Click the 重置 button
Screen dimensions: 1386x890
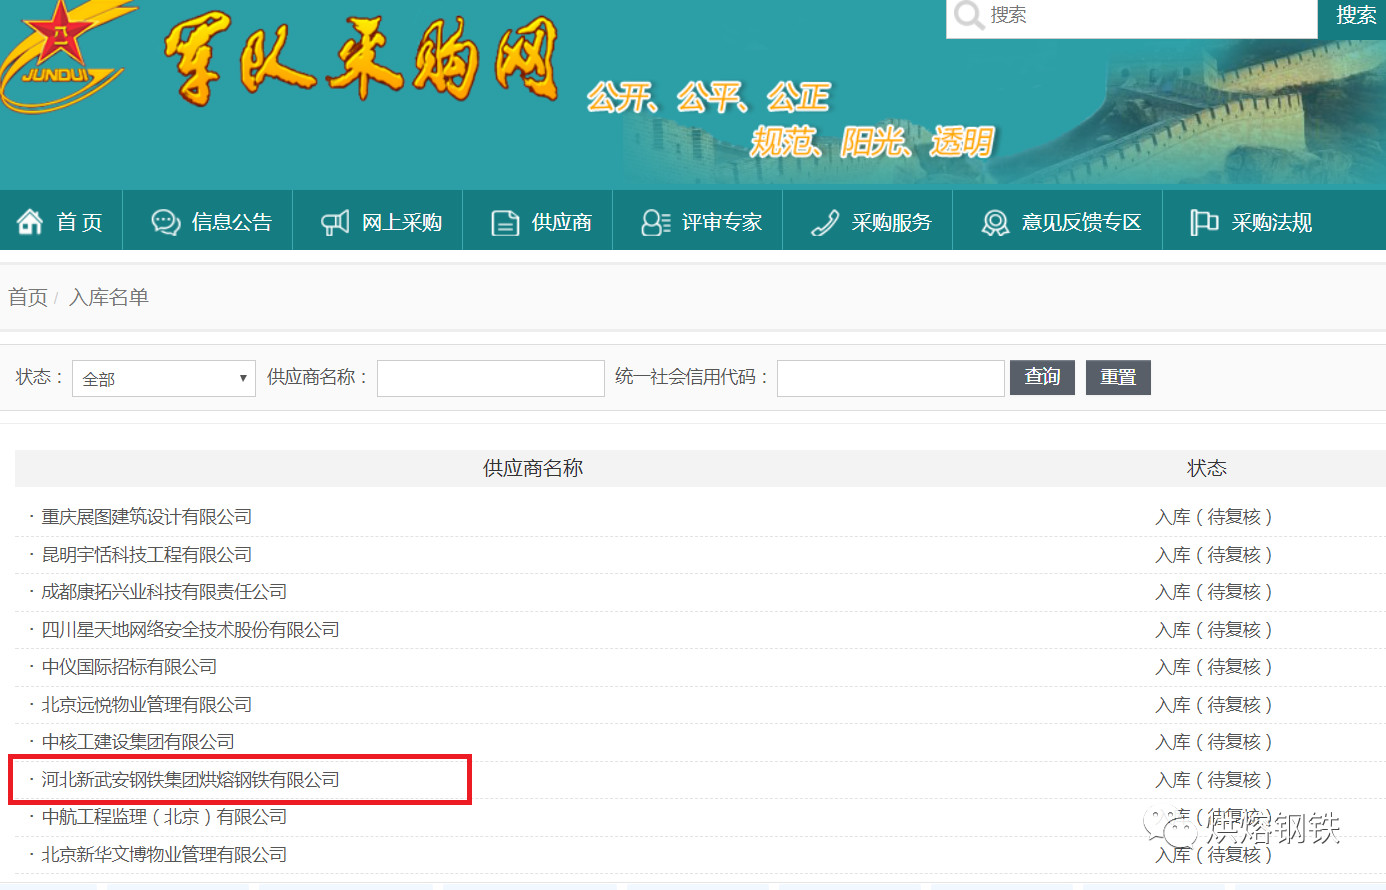tap(1118, 377)
